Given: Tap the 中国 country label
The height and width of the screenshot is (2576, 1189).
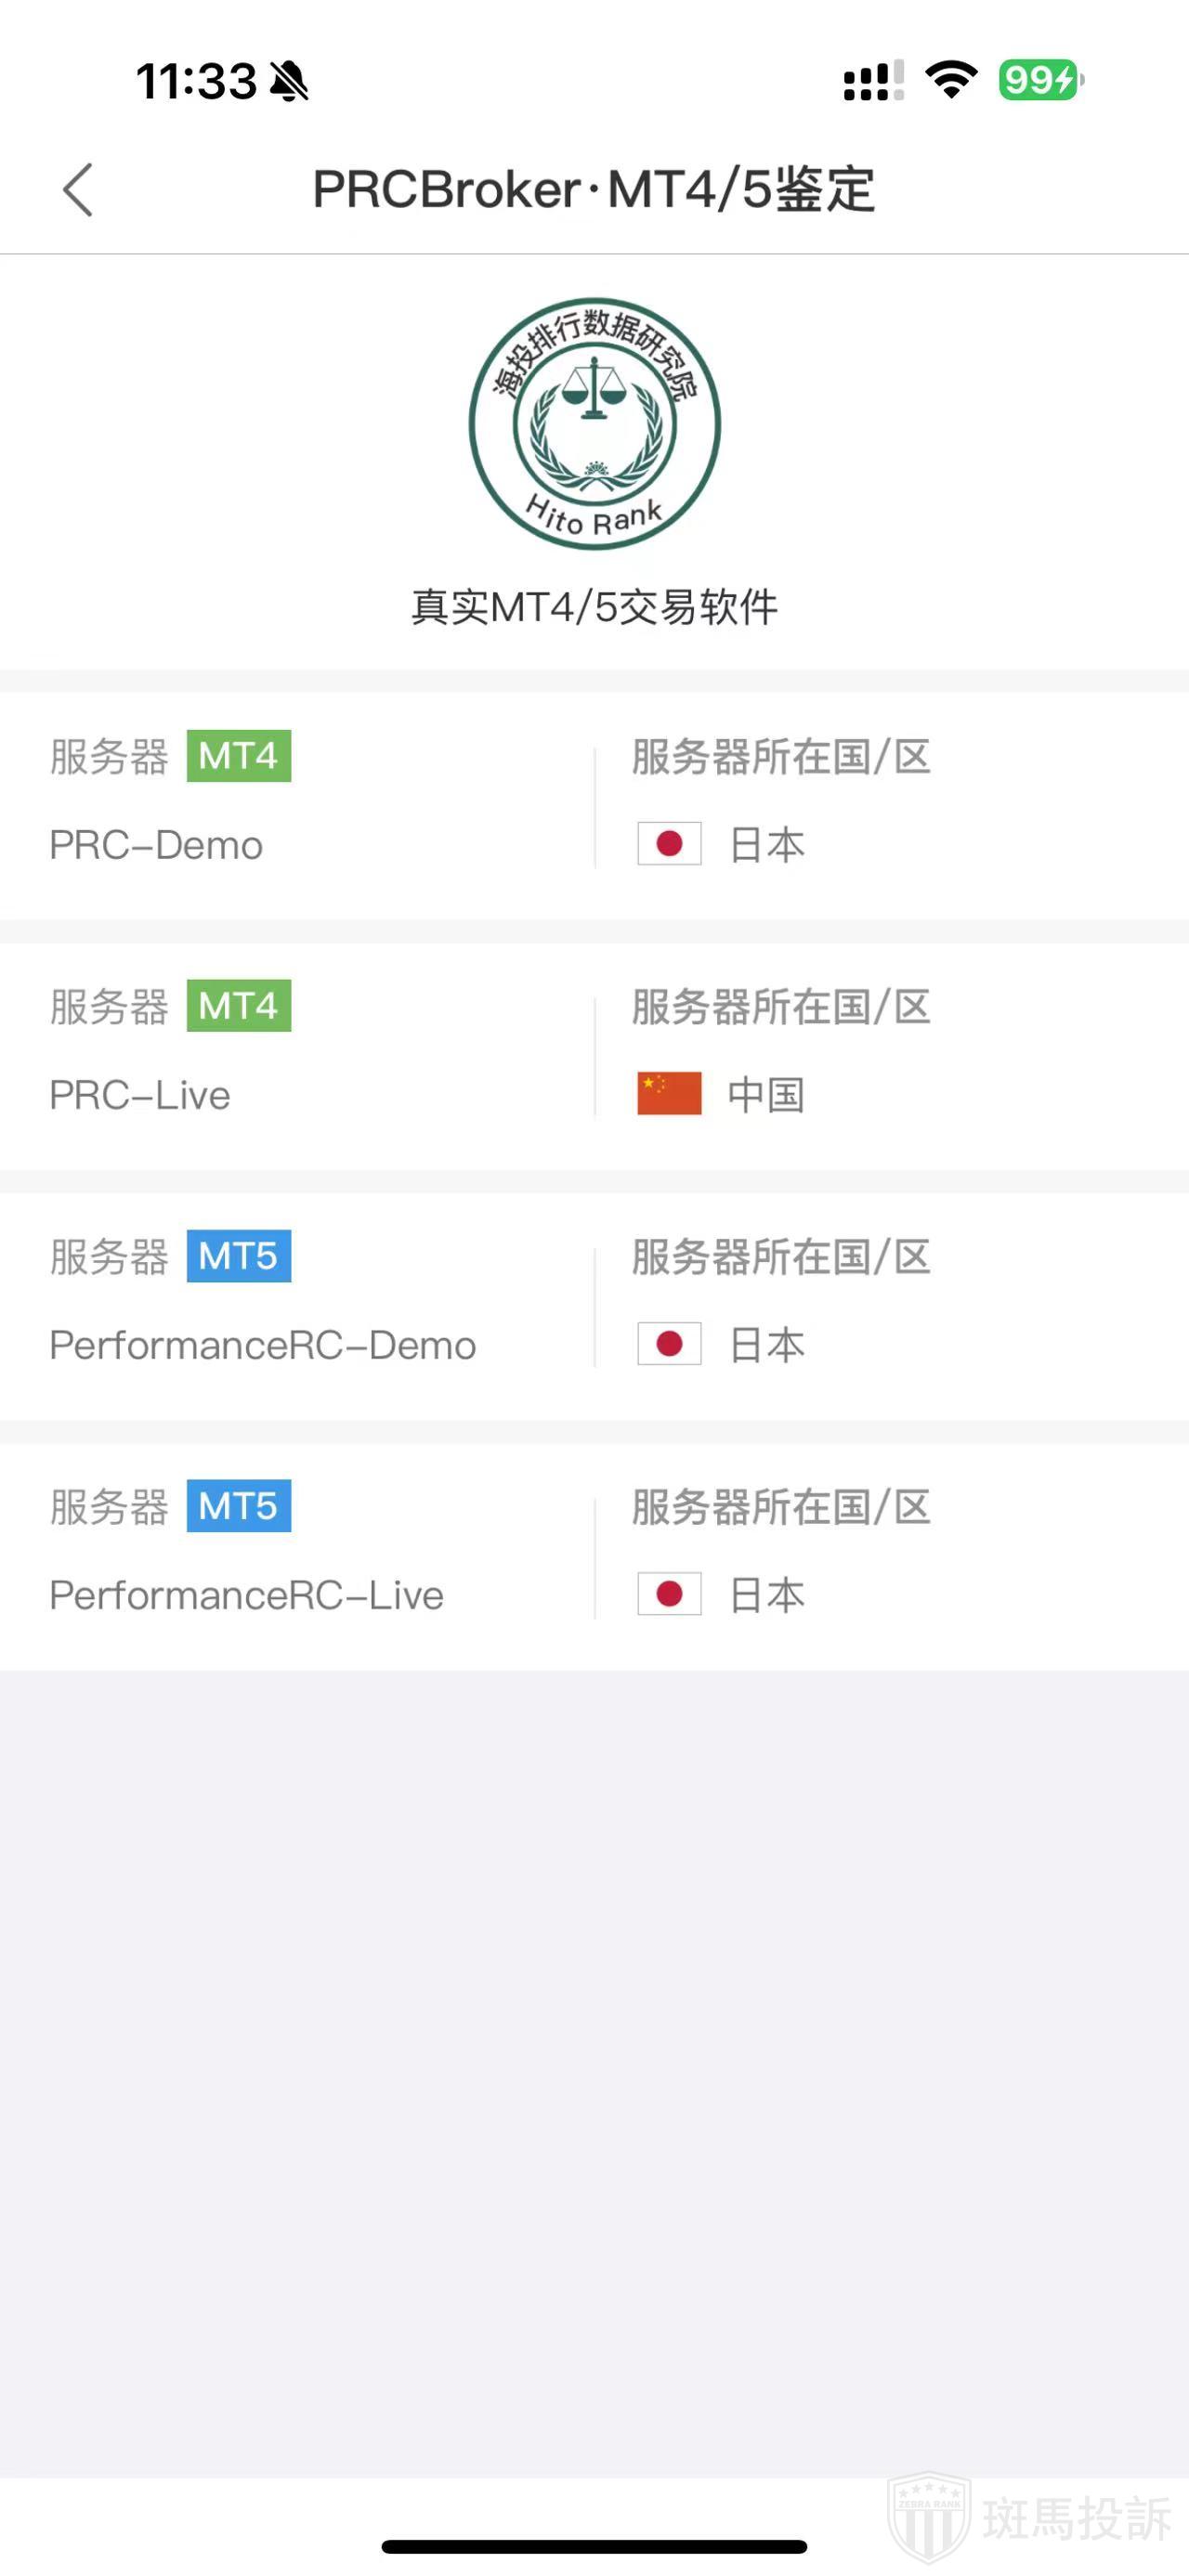Looking at the screenshot, I should 766,1095.
